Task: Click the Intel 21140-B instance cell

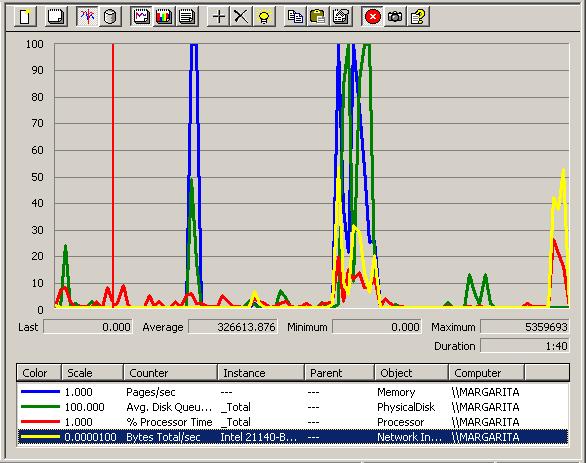Action: click(259, 437)
